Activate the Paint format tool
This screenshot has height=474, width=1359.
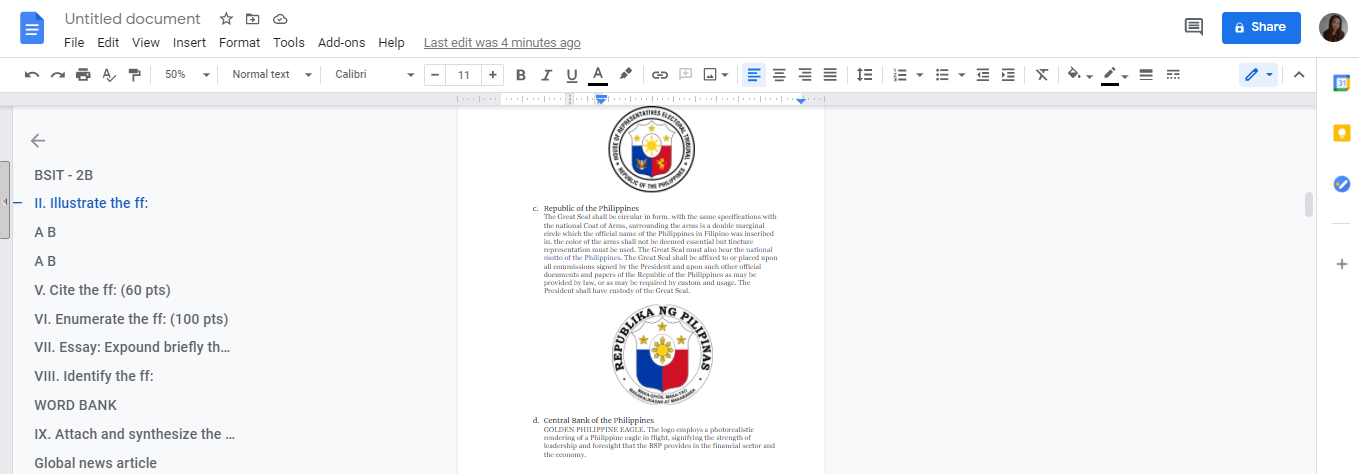(135, 75)
